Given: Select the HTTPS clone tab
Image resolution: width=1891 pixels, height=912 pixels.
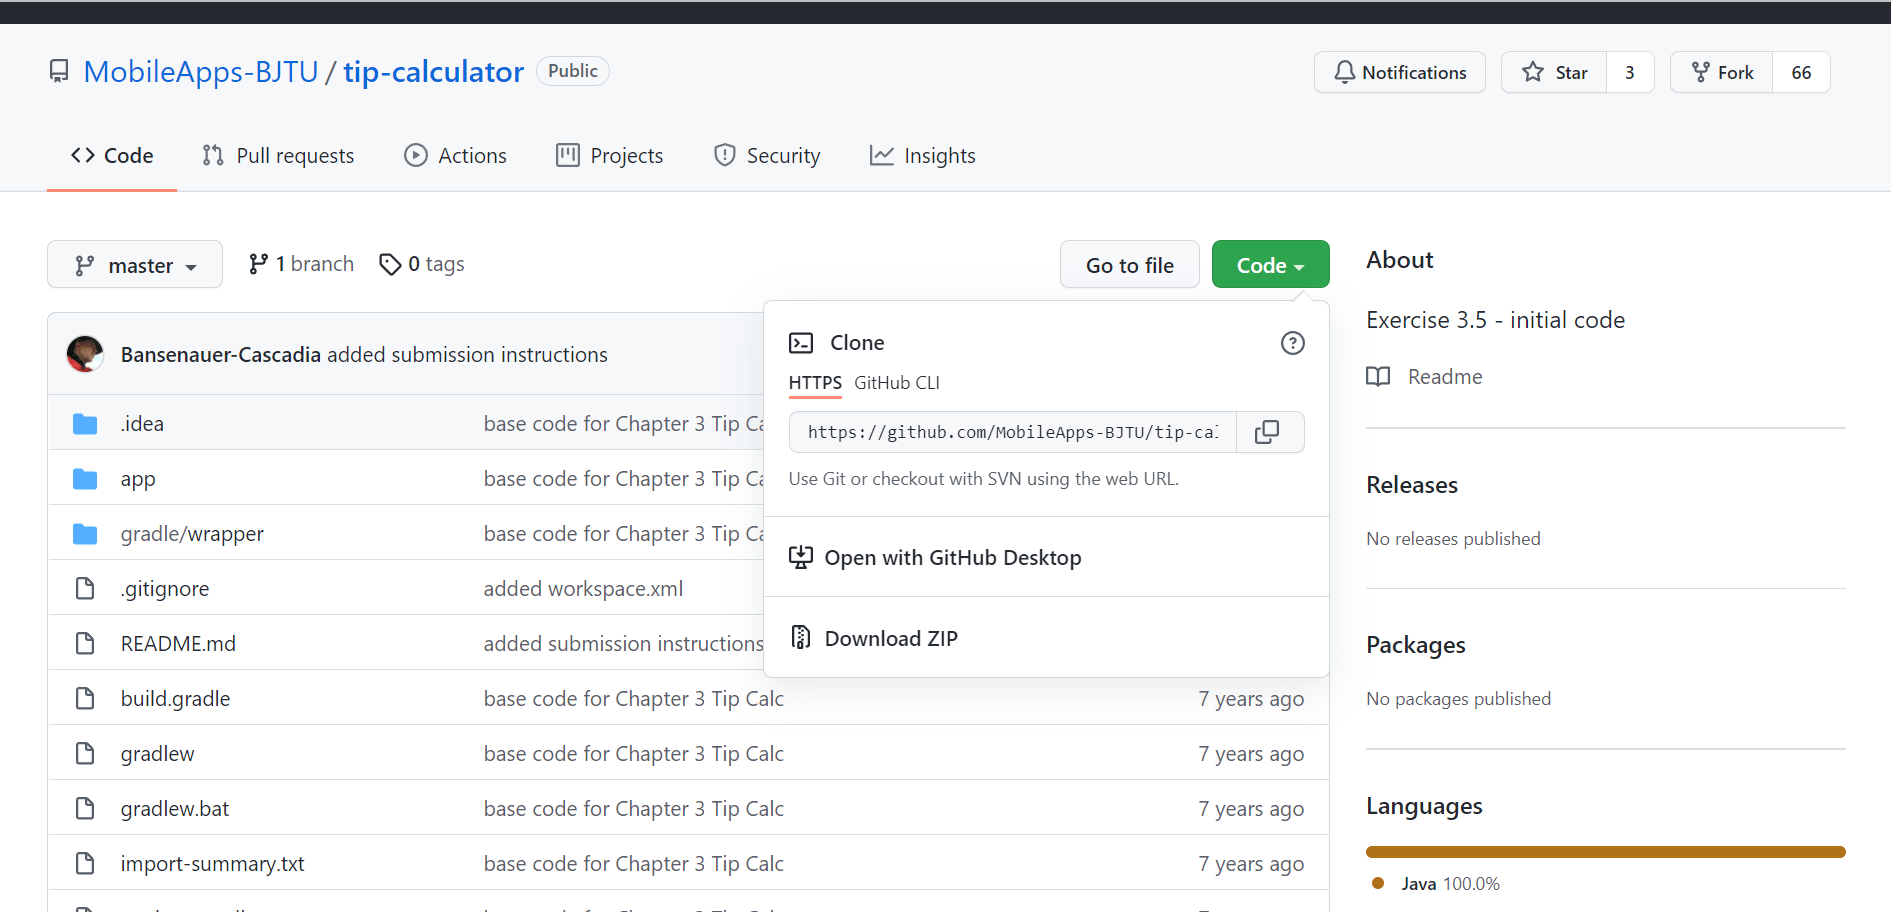Looking at the screenshot, I should pos(815,383).
